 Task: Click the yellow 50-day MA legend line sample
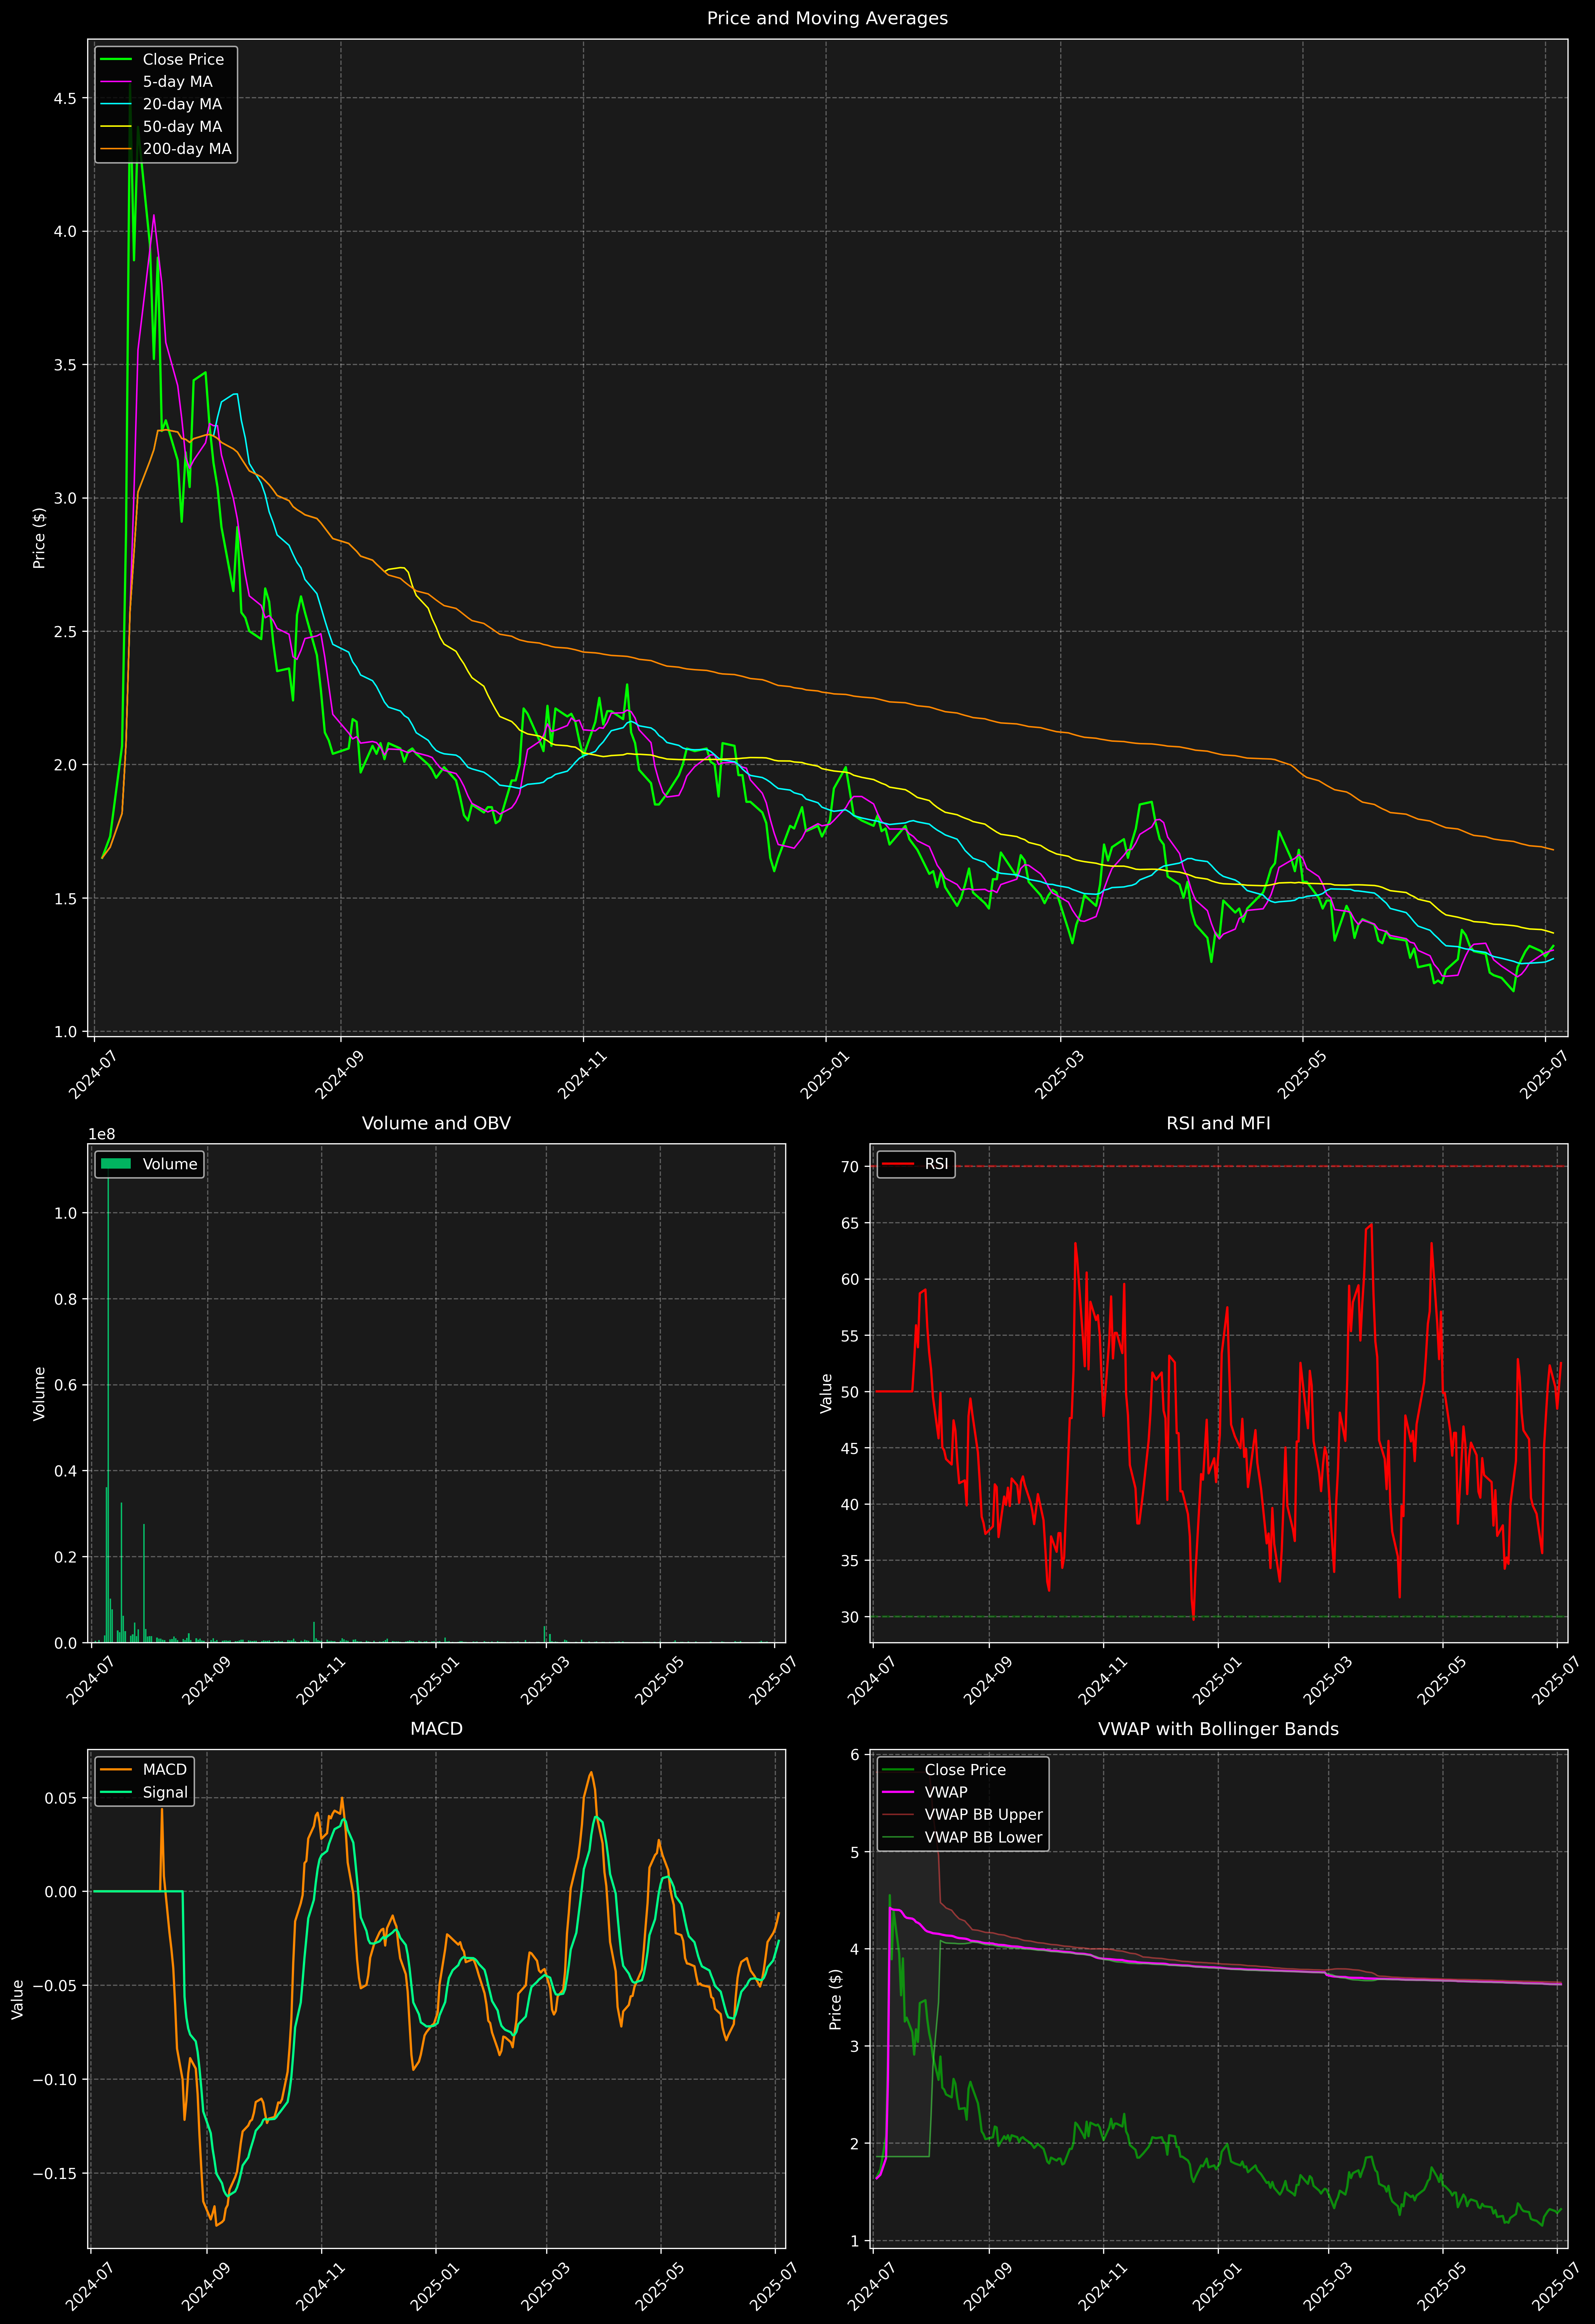116,127
